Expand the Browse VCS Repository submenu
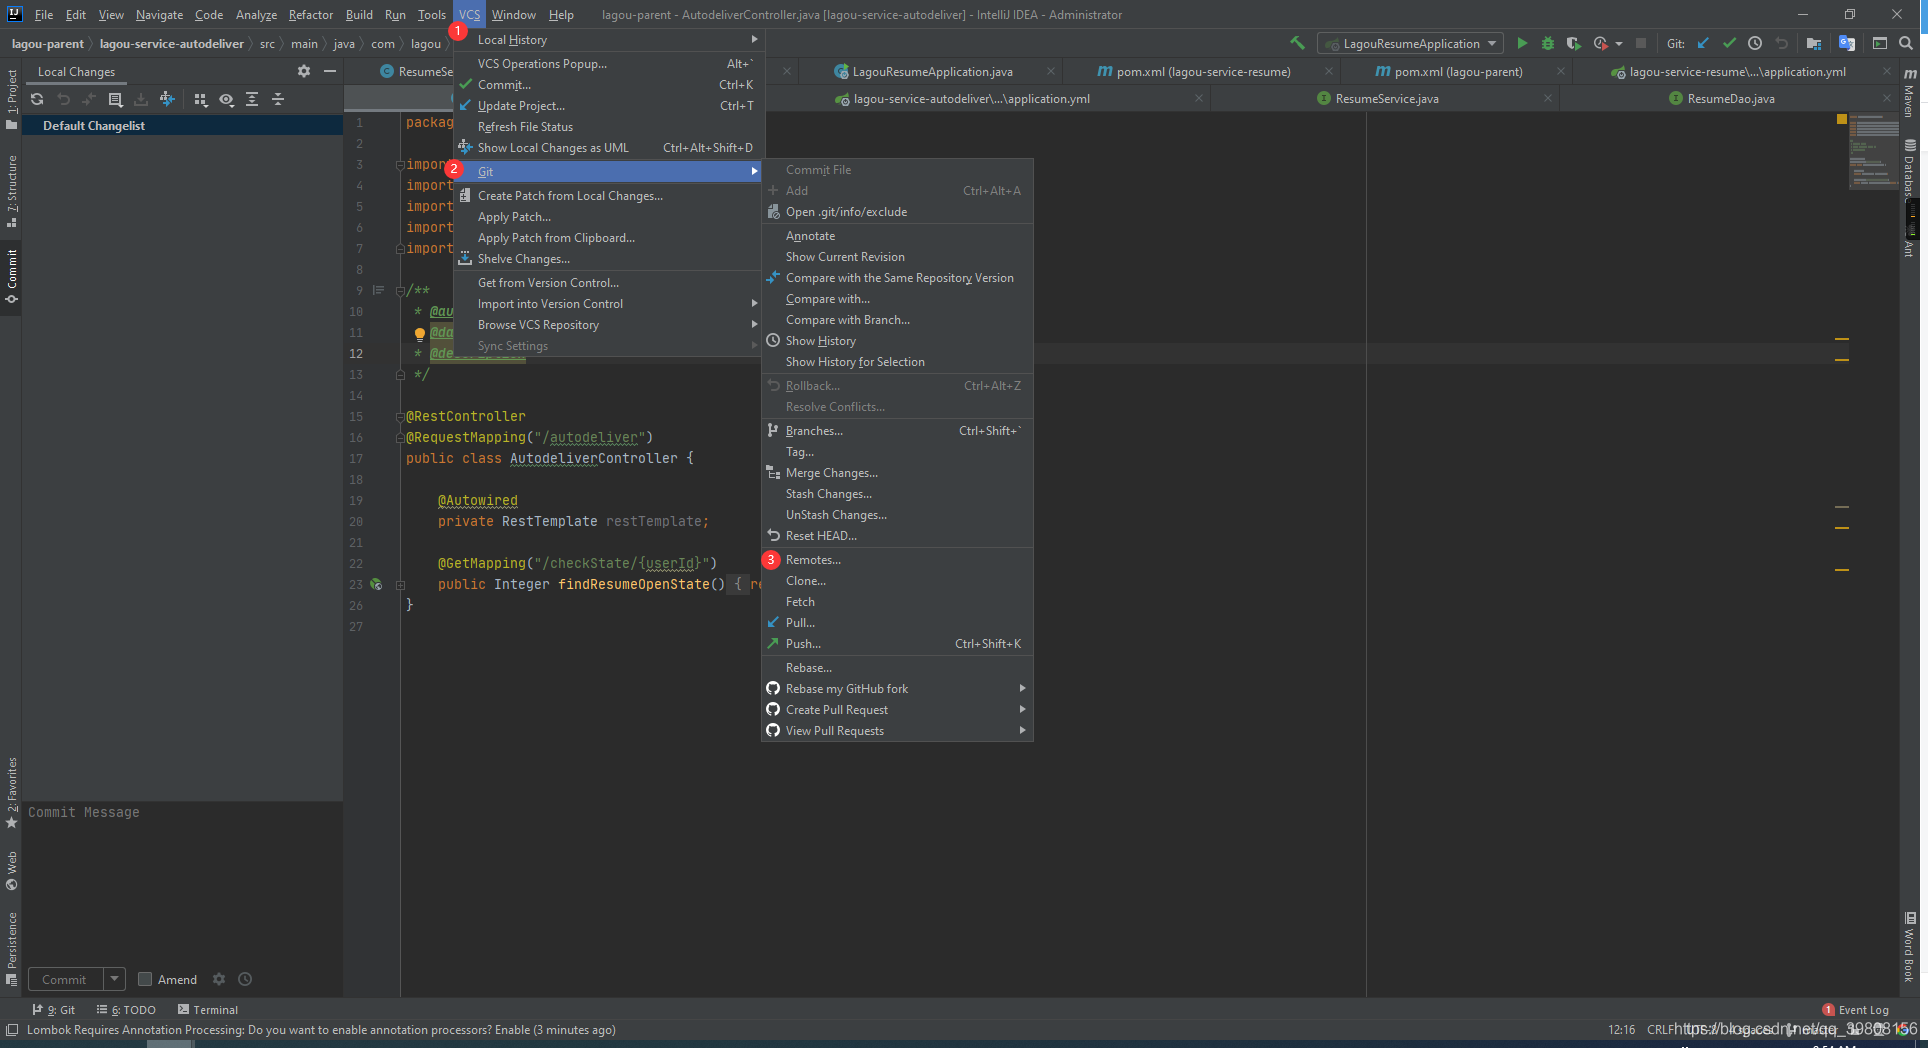Image resolution: width=1928 pixels, height=1048 pixels. (609, 325)
